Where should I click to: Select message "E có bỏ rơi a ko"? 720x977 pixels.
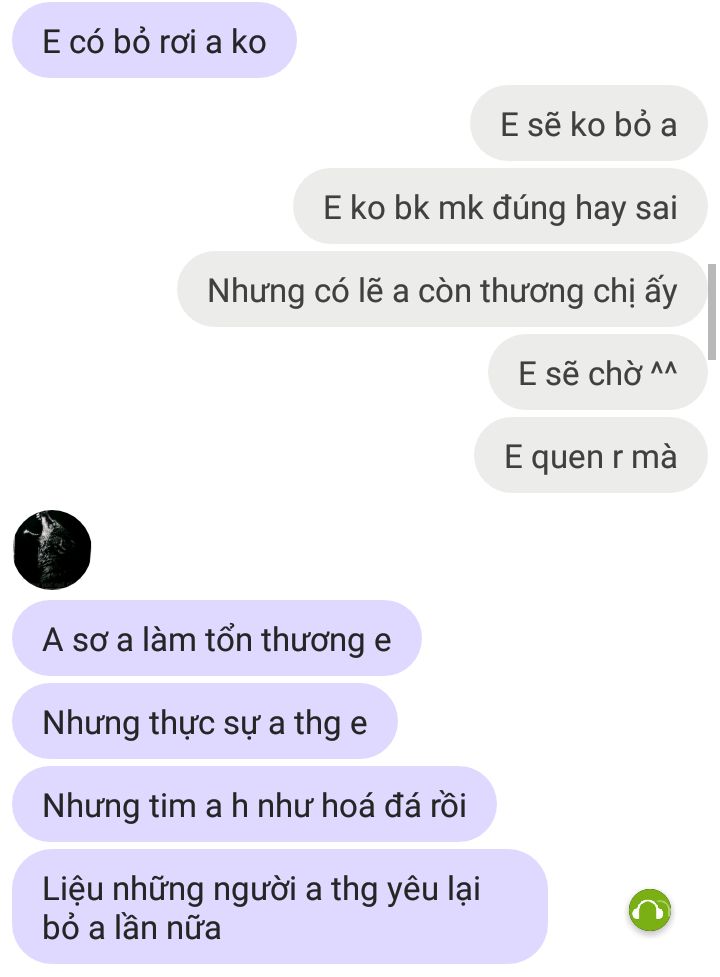point(154,41)
